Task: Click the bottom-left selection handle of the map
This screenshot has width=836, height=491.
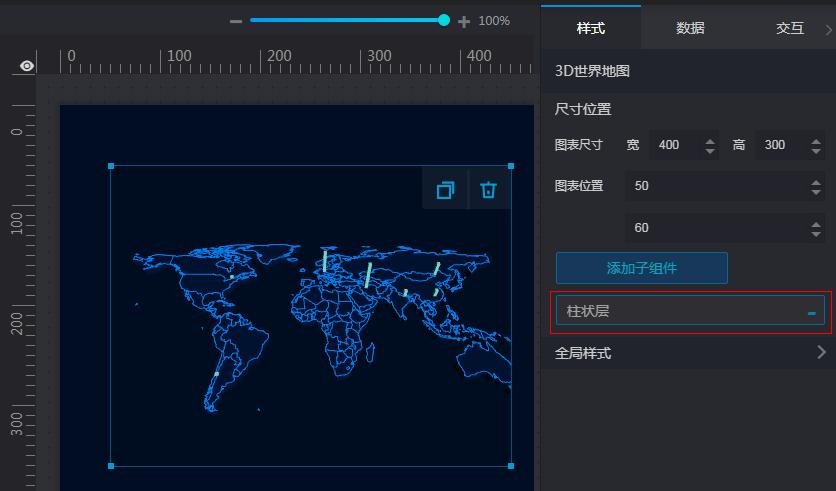Action: pyautogui.click(x=111, y=466)
